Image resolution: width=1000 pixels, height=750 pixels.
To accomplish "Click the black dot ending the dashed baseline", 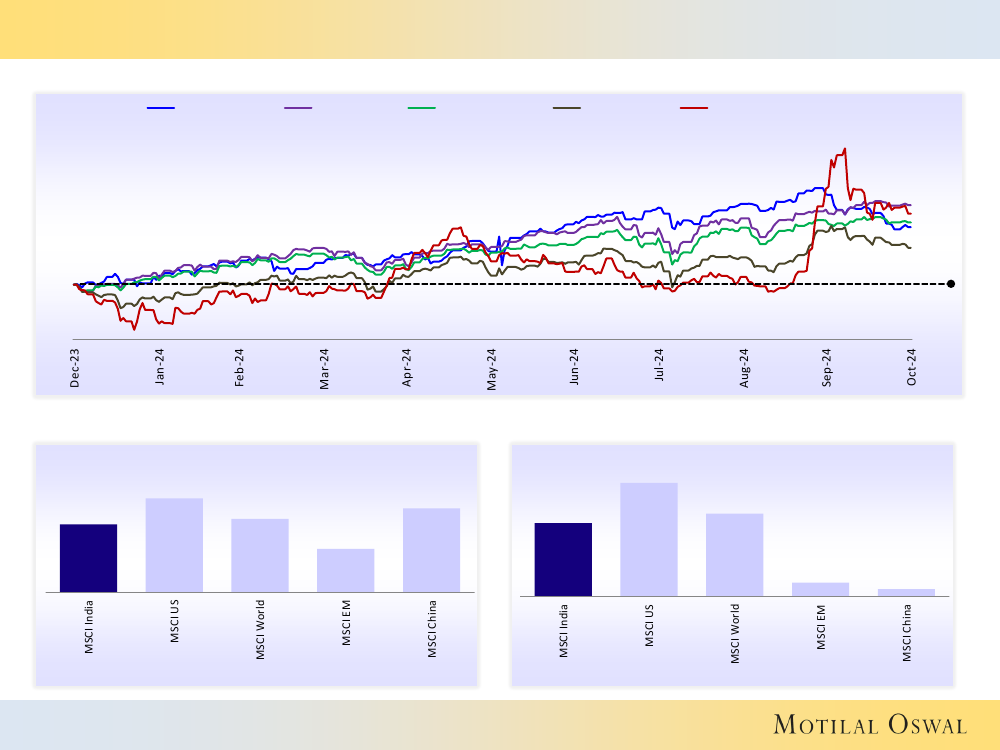I will [950, 284].
